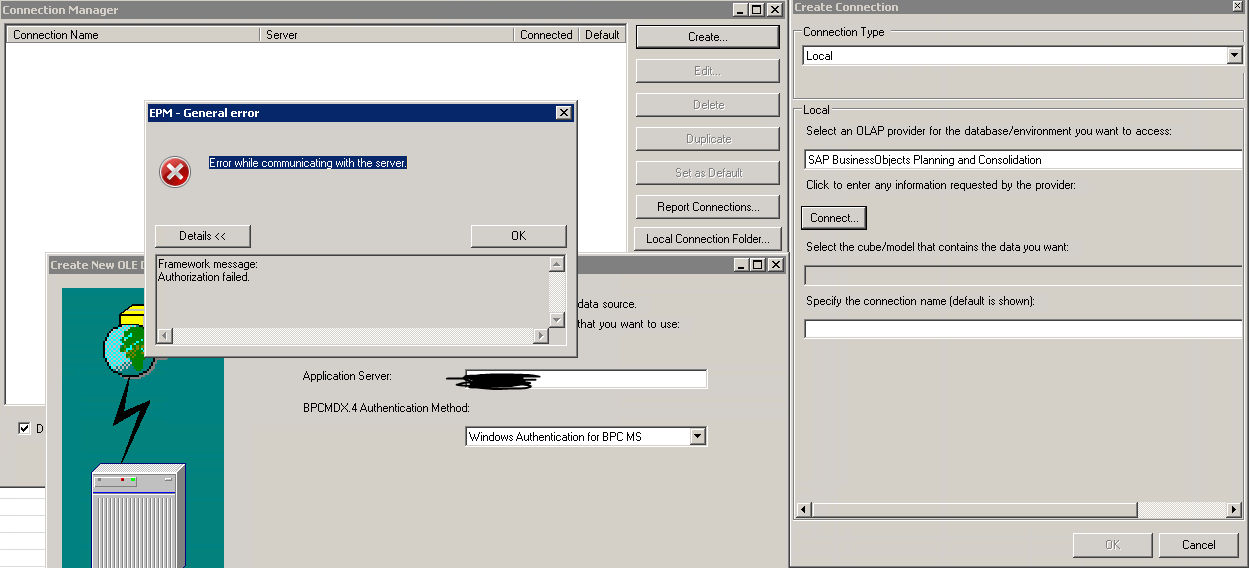Sort by Default column header
Viewport: 1249px width, 568px height.
click(x=602, y=35)
